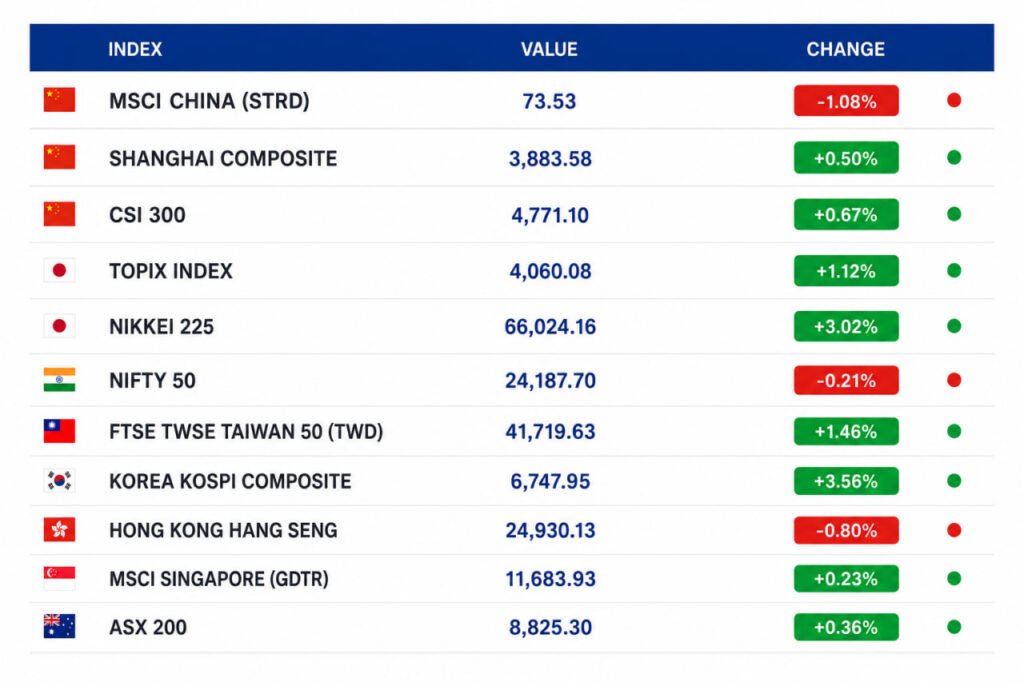Click the value 6,747.95
The width and height of the screenshot is (1024, 682).
550,482
